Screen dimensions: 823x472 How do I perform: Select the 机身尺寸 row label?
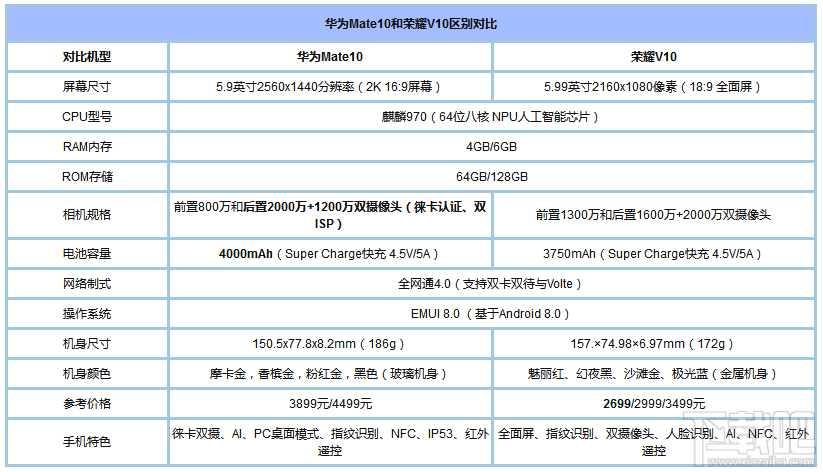(x=87, y=343)
